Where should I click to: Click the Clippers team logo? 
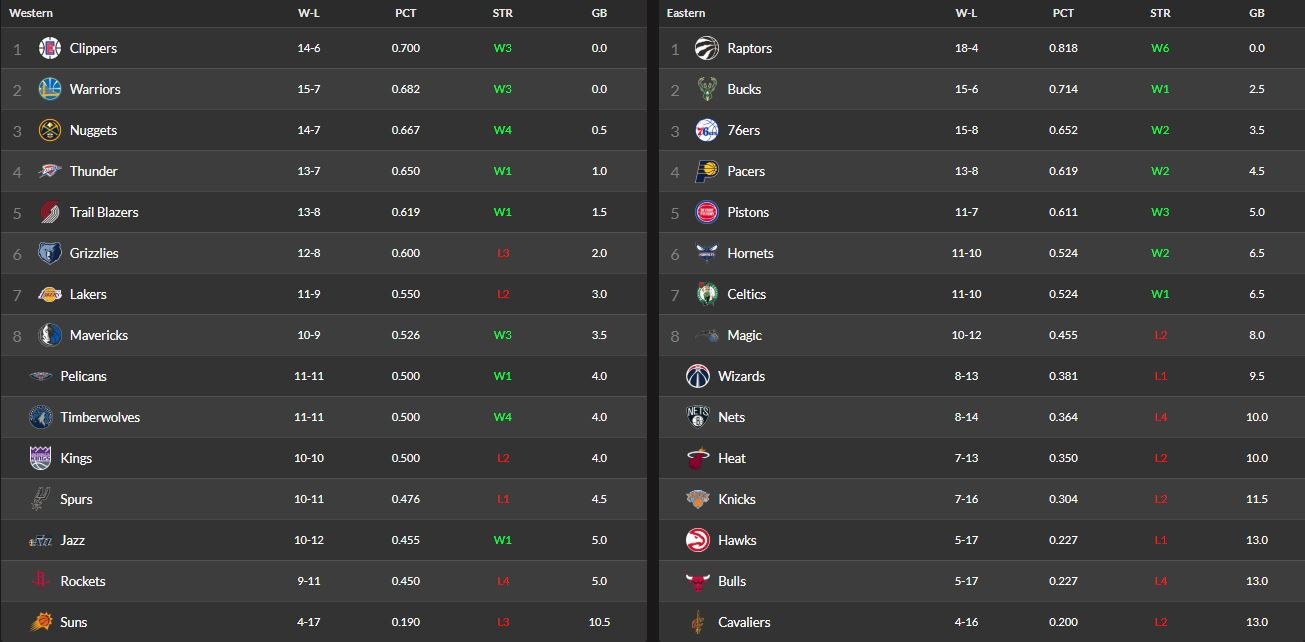click(50, 48)
